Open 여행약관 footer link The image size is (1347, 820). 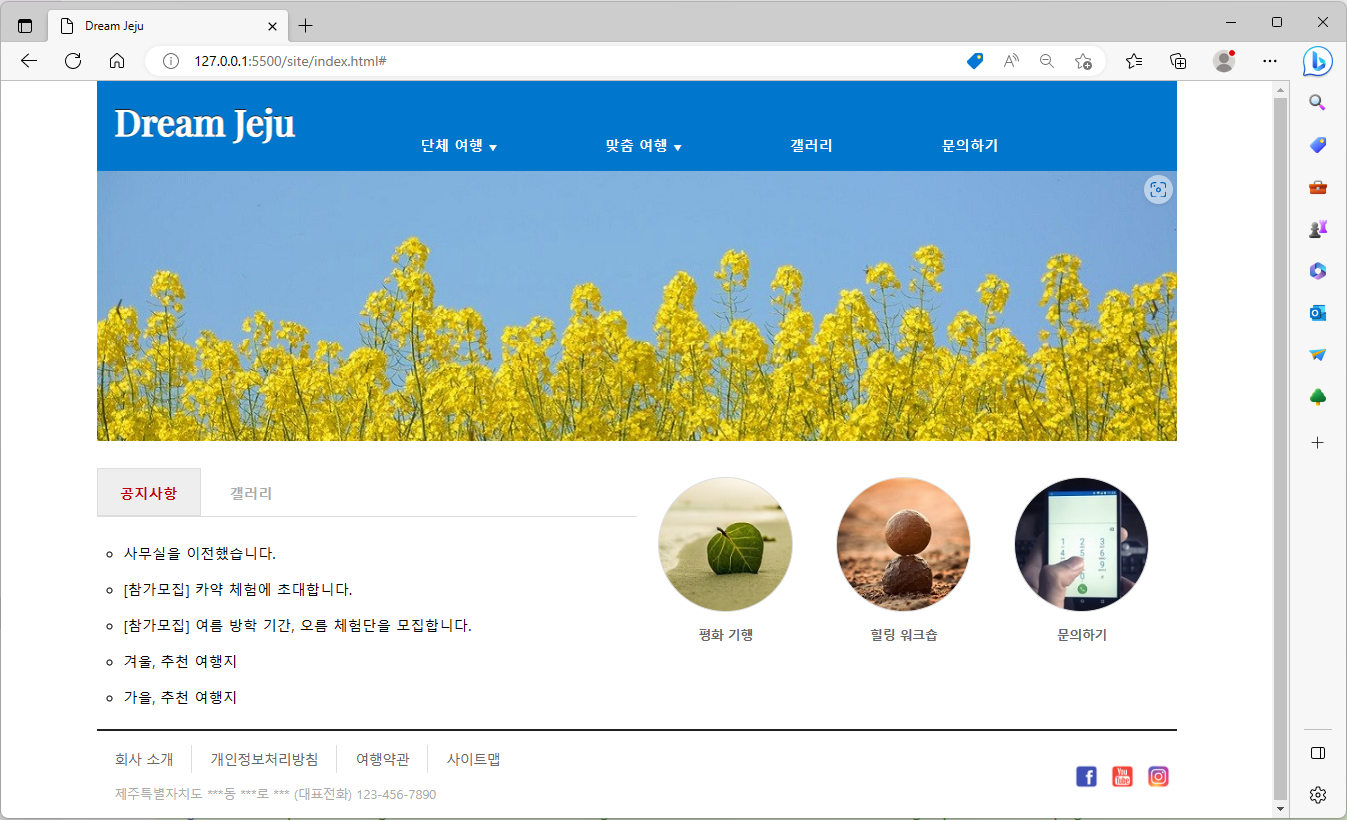(382, 759)
